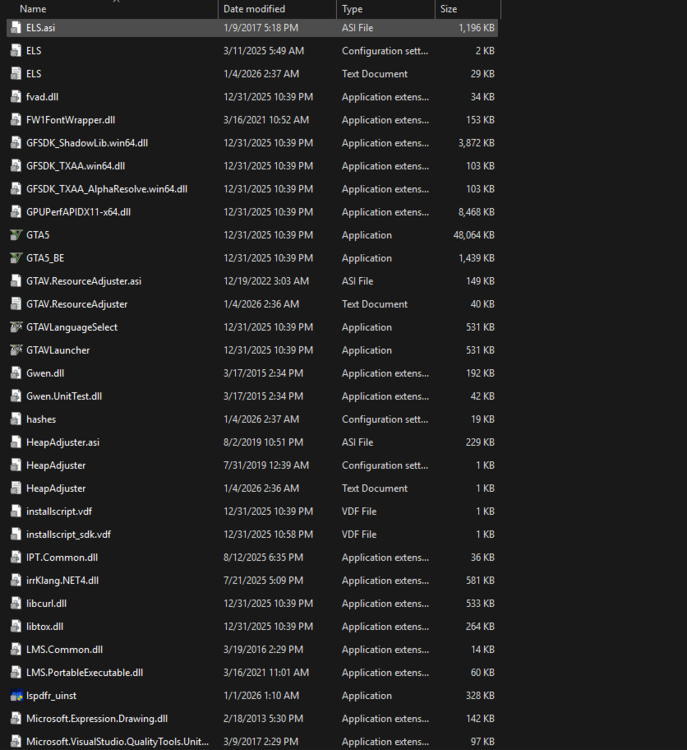
Task: Click the GTA5 application icon
Action: [16, 235]
